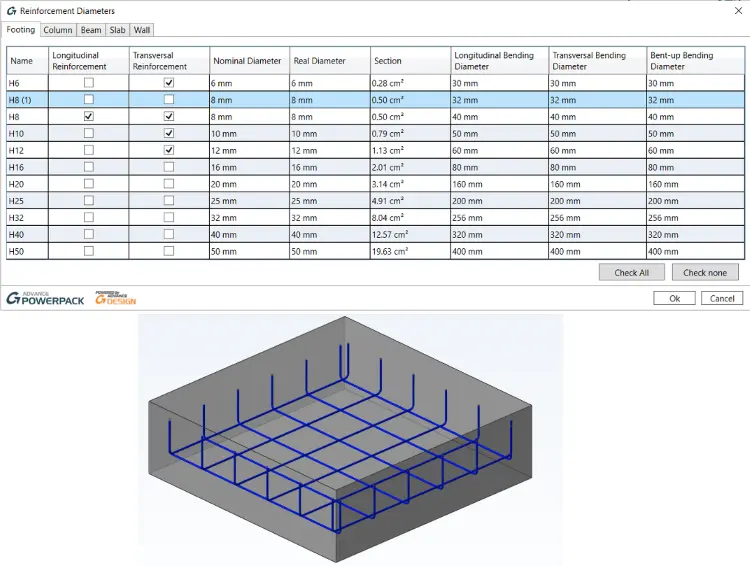The height and width of the screenshot is (566, 750).
Task: Uncheck Longitudinal Reinforcement for H8
Action: pyautogui.click(x=88, y=116)
